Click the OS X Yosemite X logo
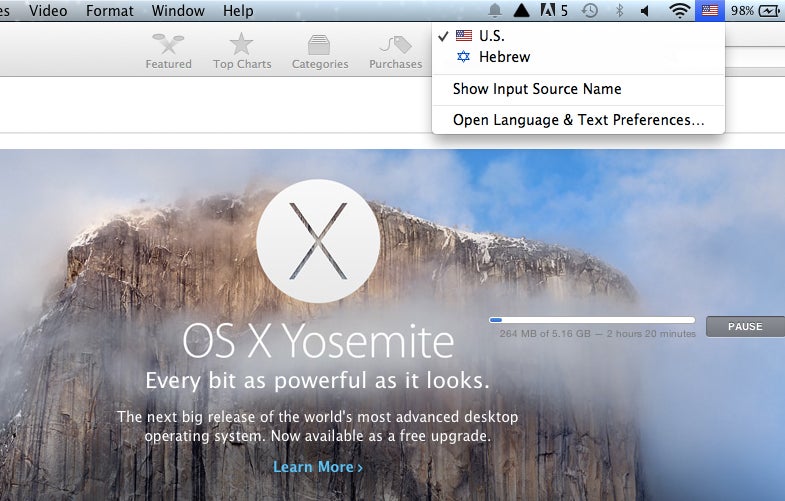This screenshot has width=785, height=501. 318,241
